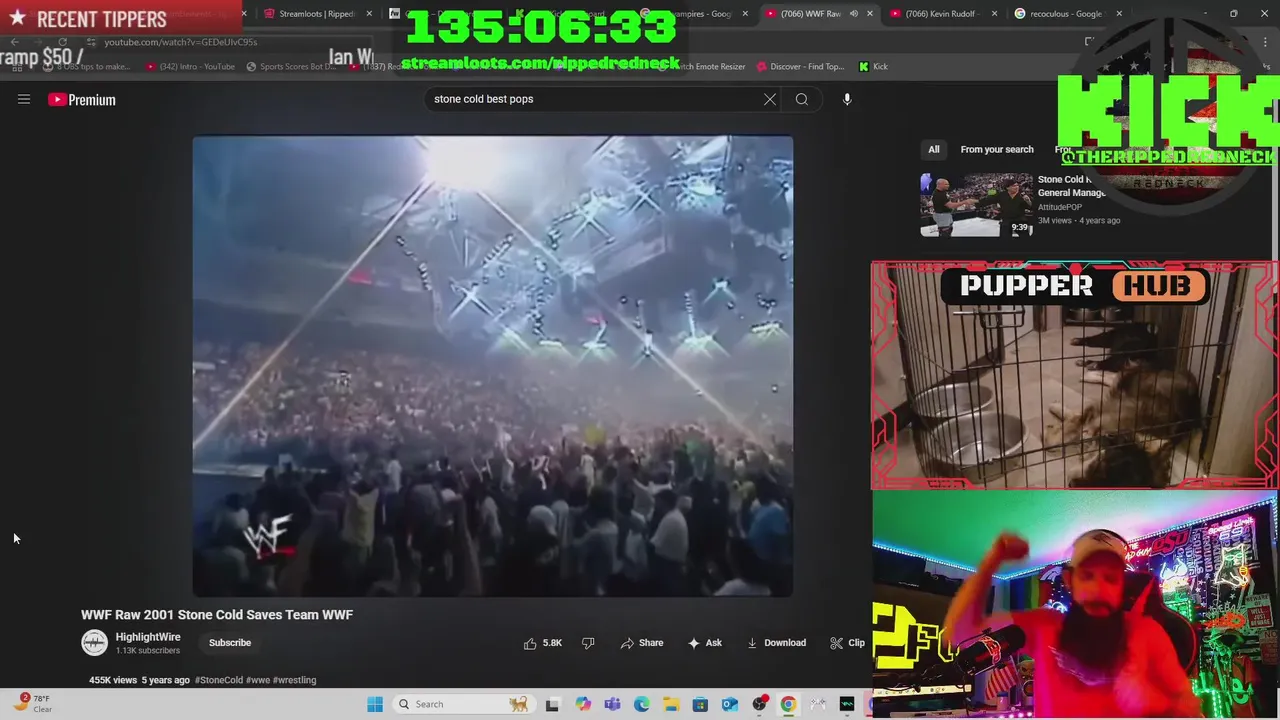The image size is (1280, 720).
Task: Start voice search with the microphone
Action: click(847, 99)
